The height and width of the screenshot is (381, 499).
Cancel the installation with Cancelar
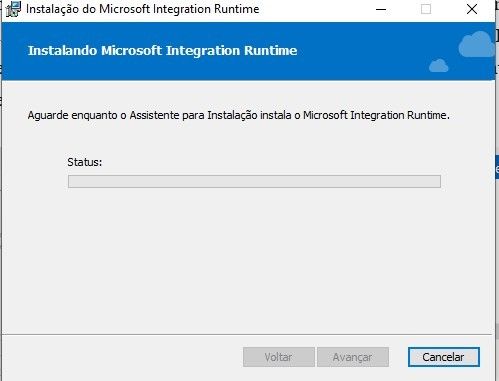pos(444,357)
